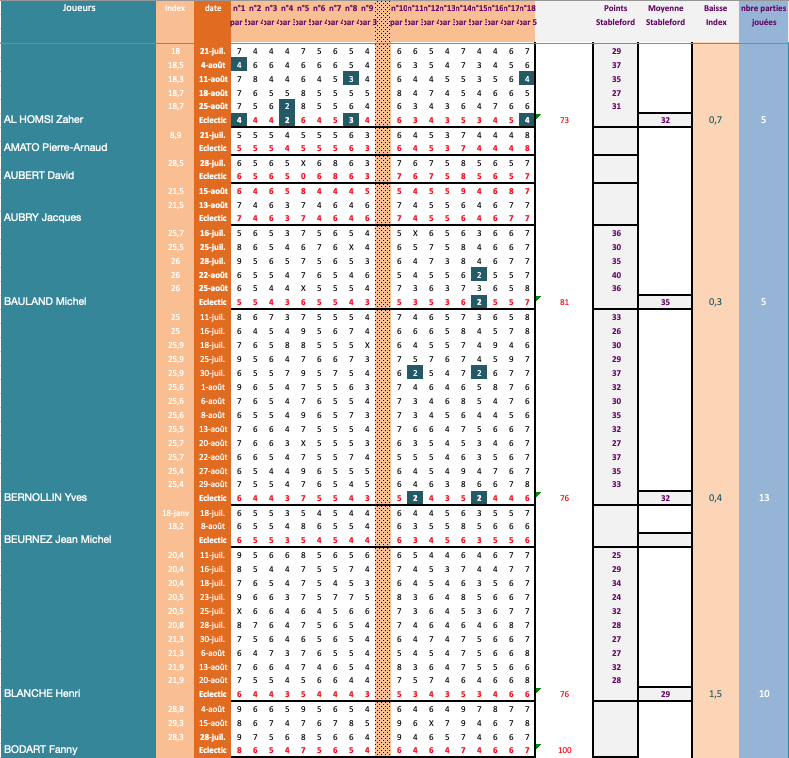The image size is (789, 758).
Task: Select player AUBRY Jacques
Action: [x=42, y=217]
